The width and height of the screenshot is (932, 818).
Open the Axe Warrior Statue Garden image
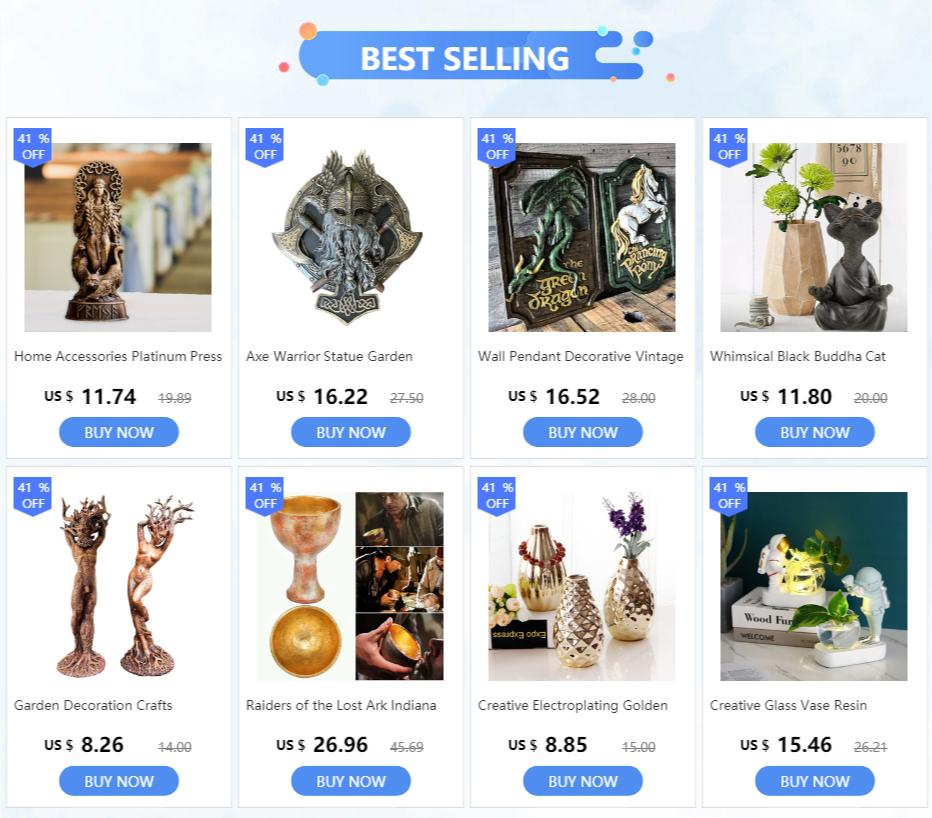coord(350,237)
